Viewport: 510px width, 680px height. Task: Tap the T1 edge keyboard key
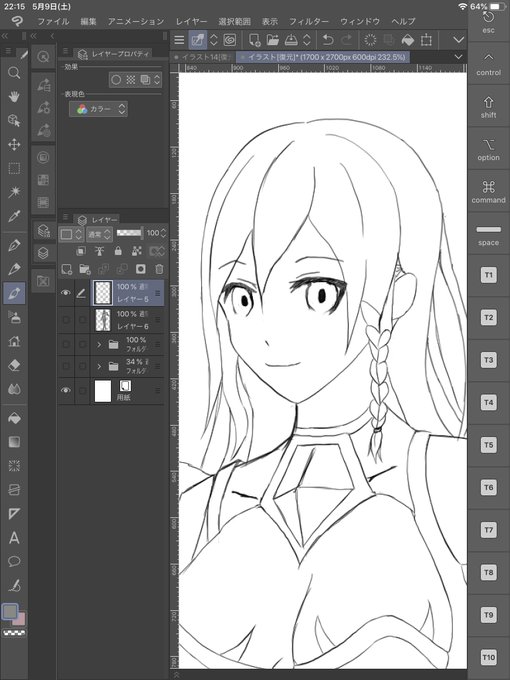[x=488, y=275]
